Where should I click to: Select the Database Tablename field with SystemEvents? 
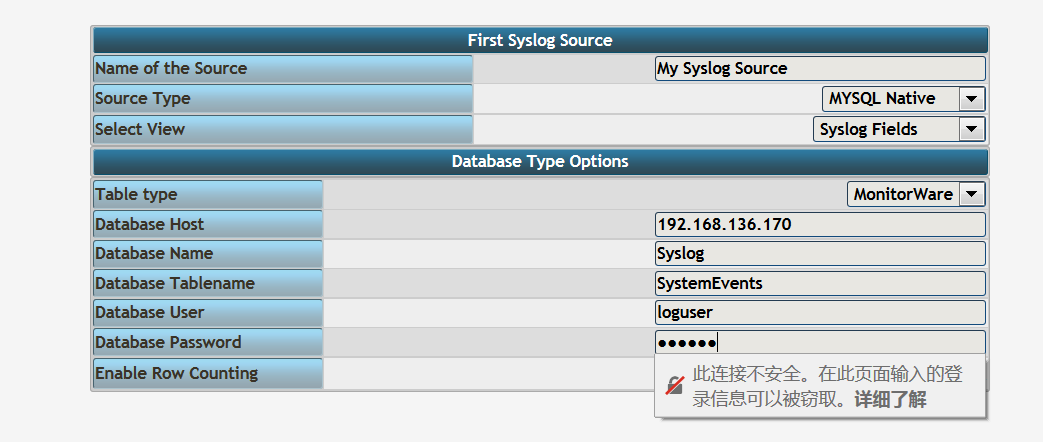click(819, 283)
